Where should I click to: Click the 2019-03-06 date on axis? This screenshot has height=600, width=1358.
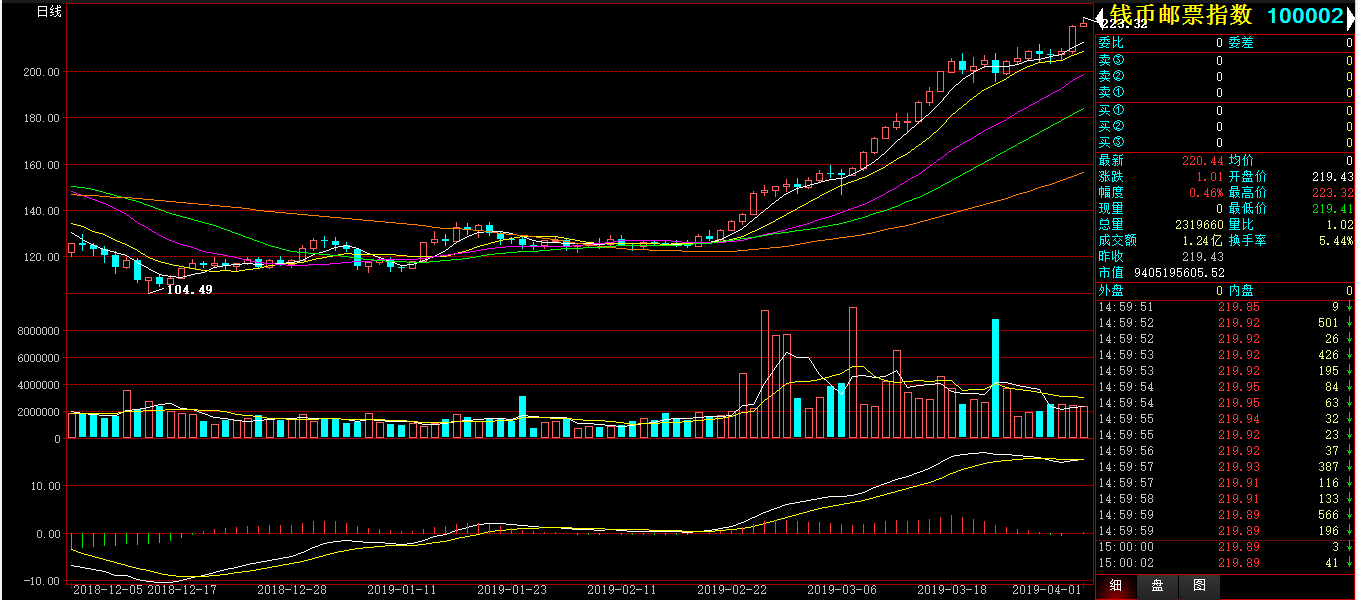click(842, 591)
